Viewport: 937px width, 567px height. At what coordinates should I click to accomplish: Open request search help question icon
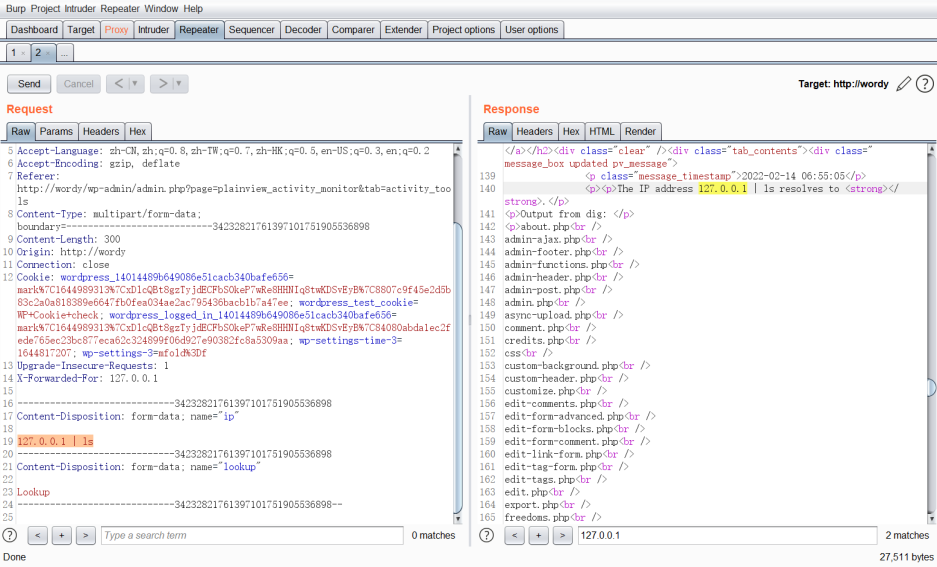coord(10,535)
